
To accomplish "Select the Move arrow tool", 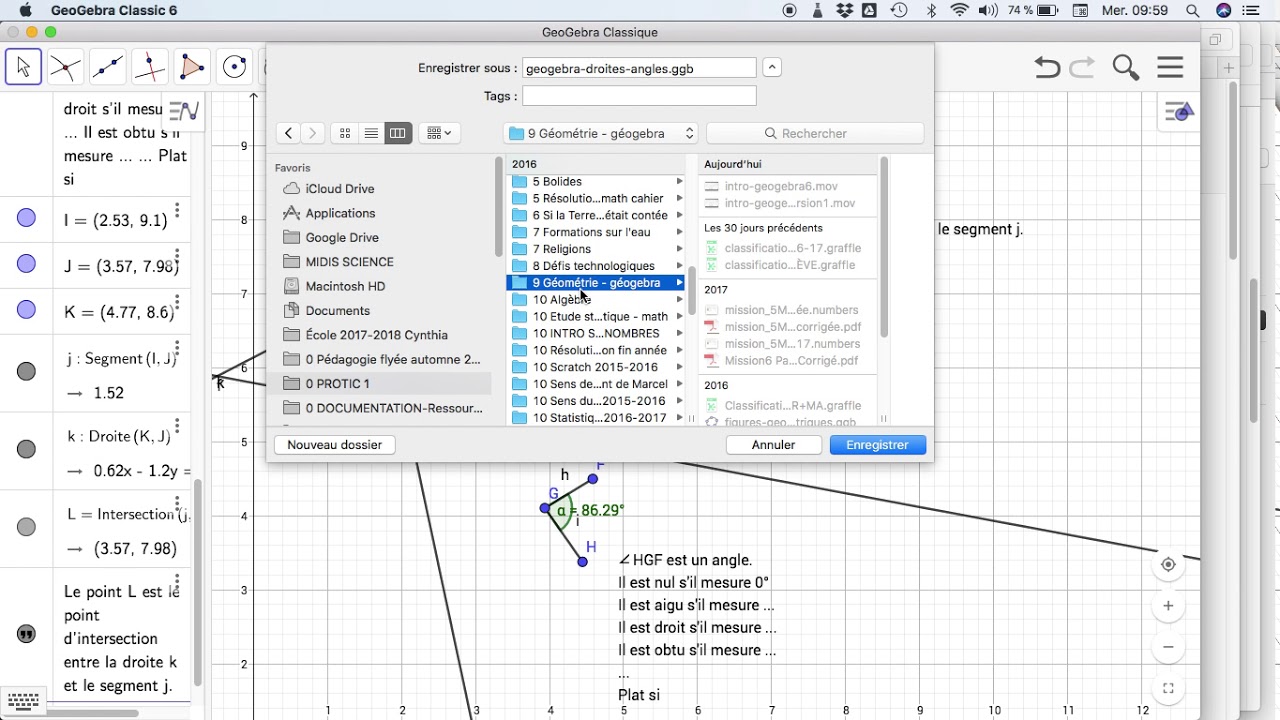I will click(x=23, y=68).
